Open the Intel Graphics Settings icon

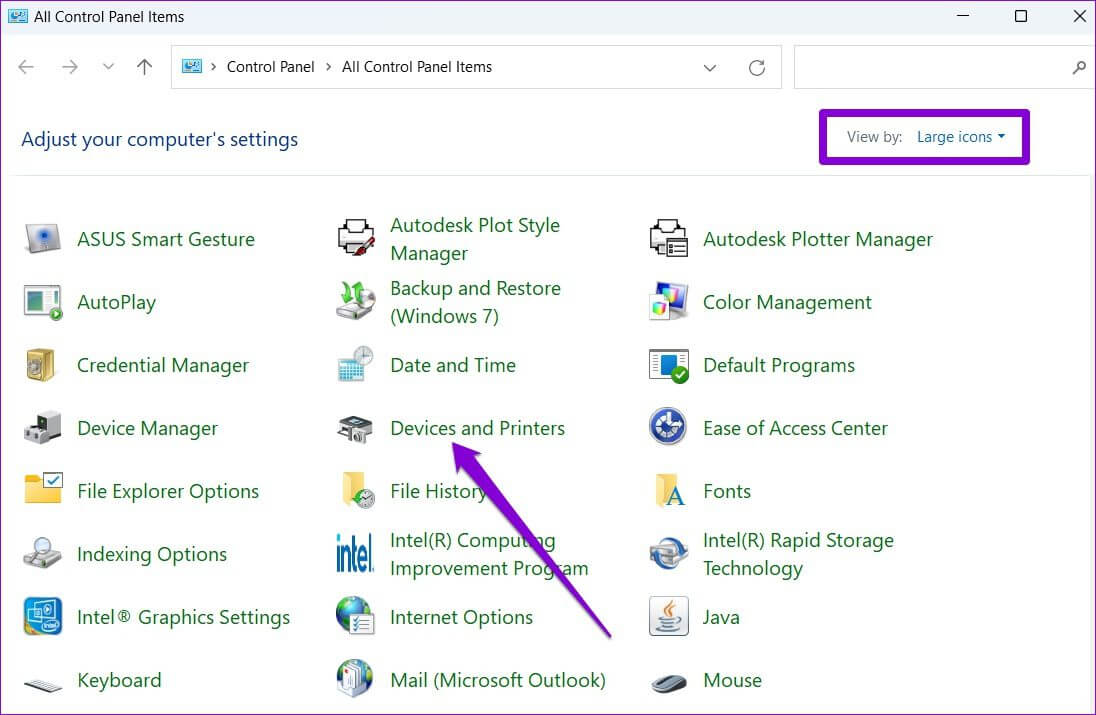[43, 616]
